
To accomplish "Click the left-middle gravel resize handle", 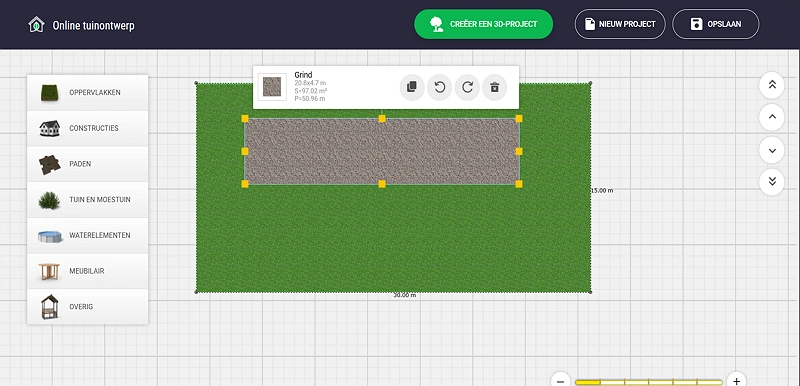I will (x=245, y=151).
